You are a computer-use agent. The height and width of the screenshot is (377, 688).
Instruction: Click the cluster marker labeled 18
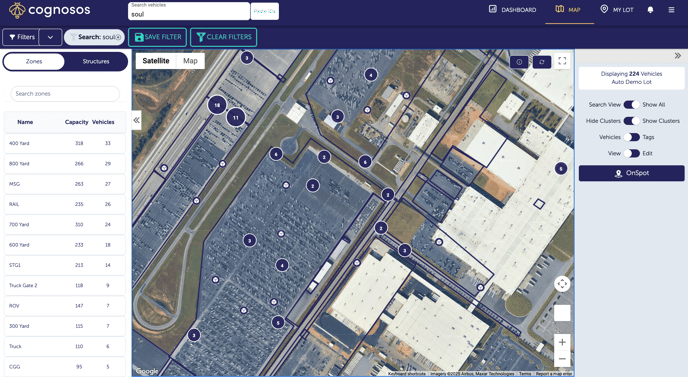pyautogui.click(x=217, y=105)
